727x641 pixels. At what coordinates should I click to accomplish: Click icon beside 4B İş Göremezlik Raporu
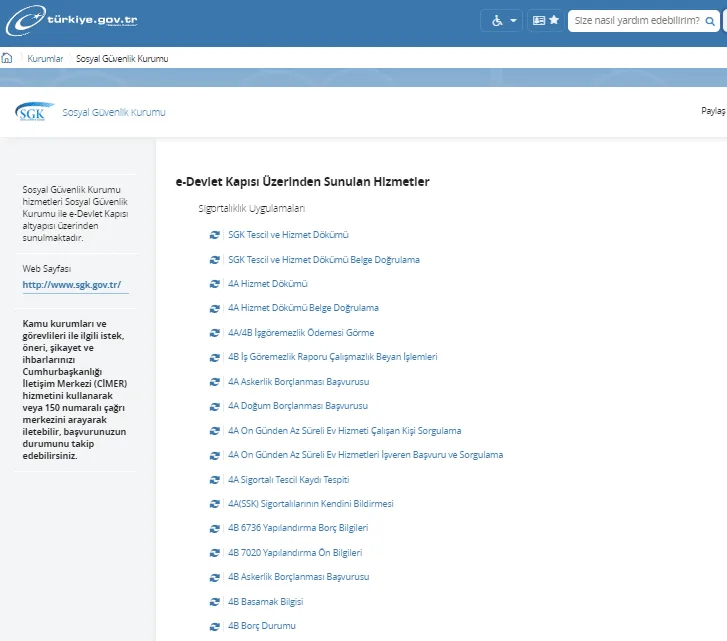click(x=215, y=357)
